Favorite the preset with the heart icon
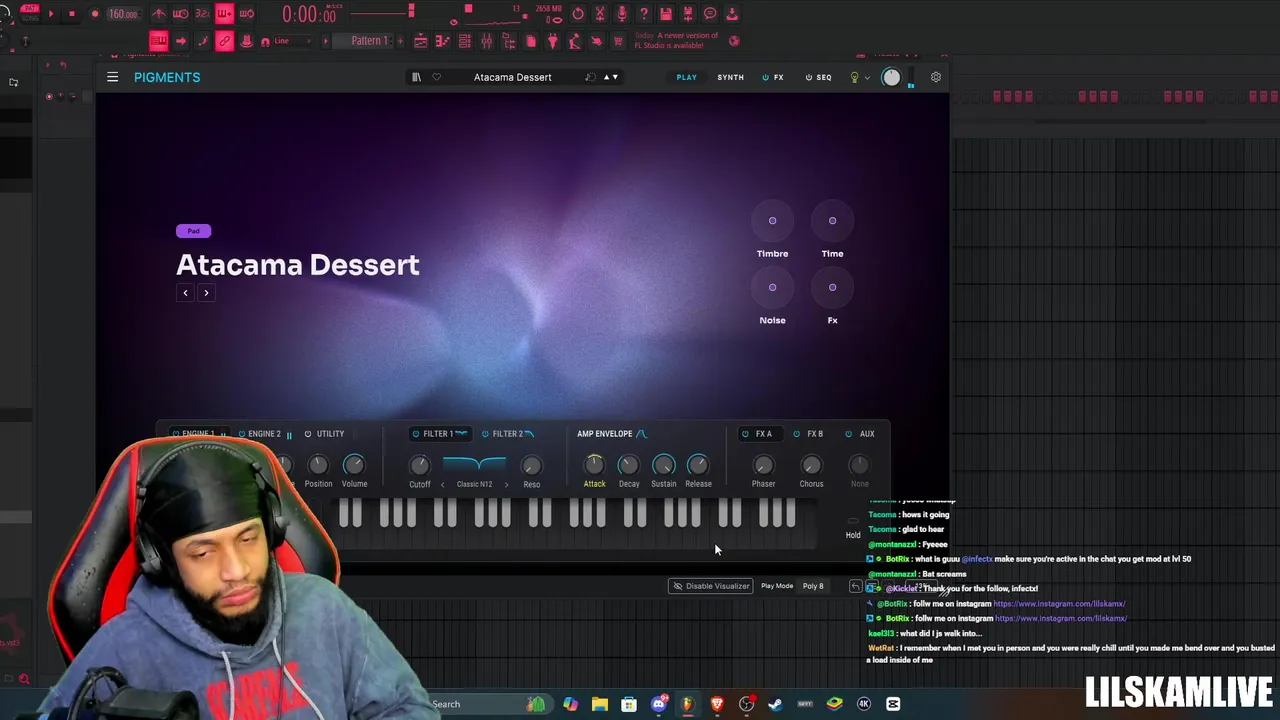 (436, 77)
